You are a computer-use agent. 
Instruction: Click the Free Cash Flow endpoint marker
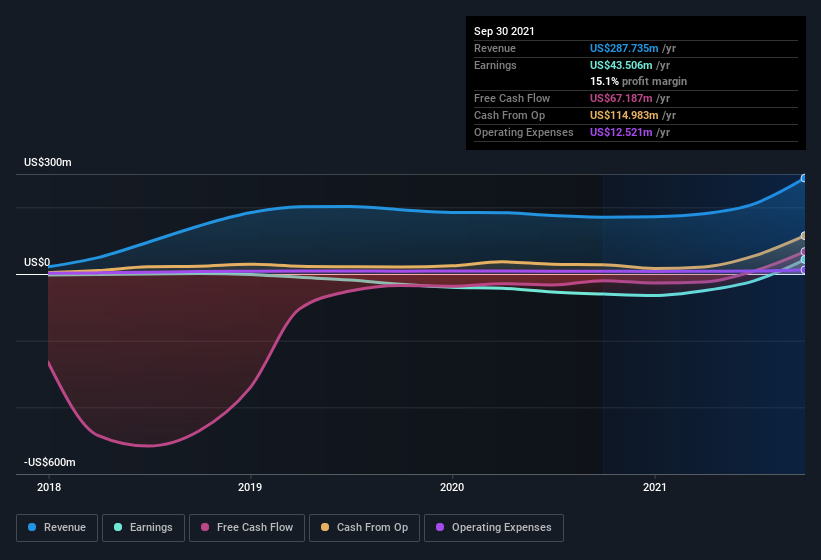(804, 252)
